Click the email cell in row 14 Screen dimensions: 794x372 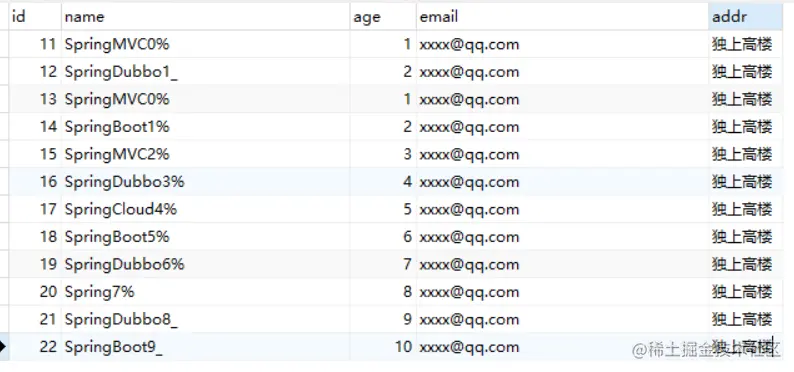click(563, 127)
